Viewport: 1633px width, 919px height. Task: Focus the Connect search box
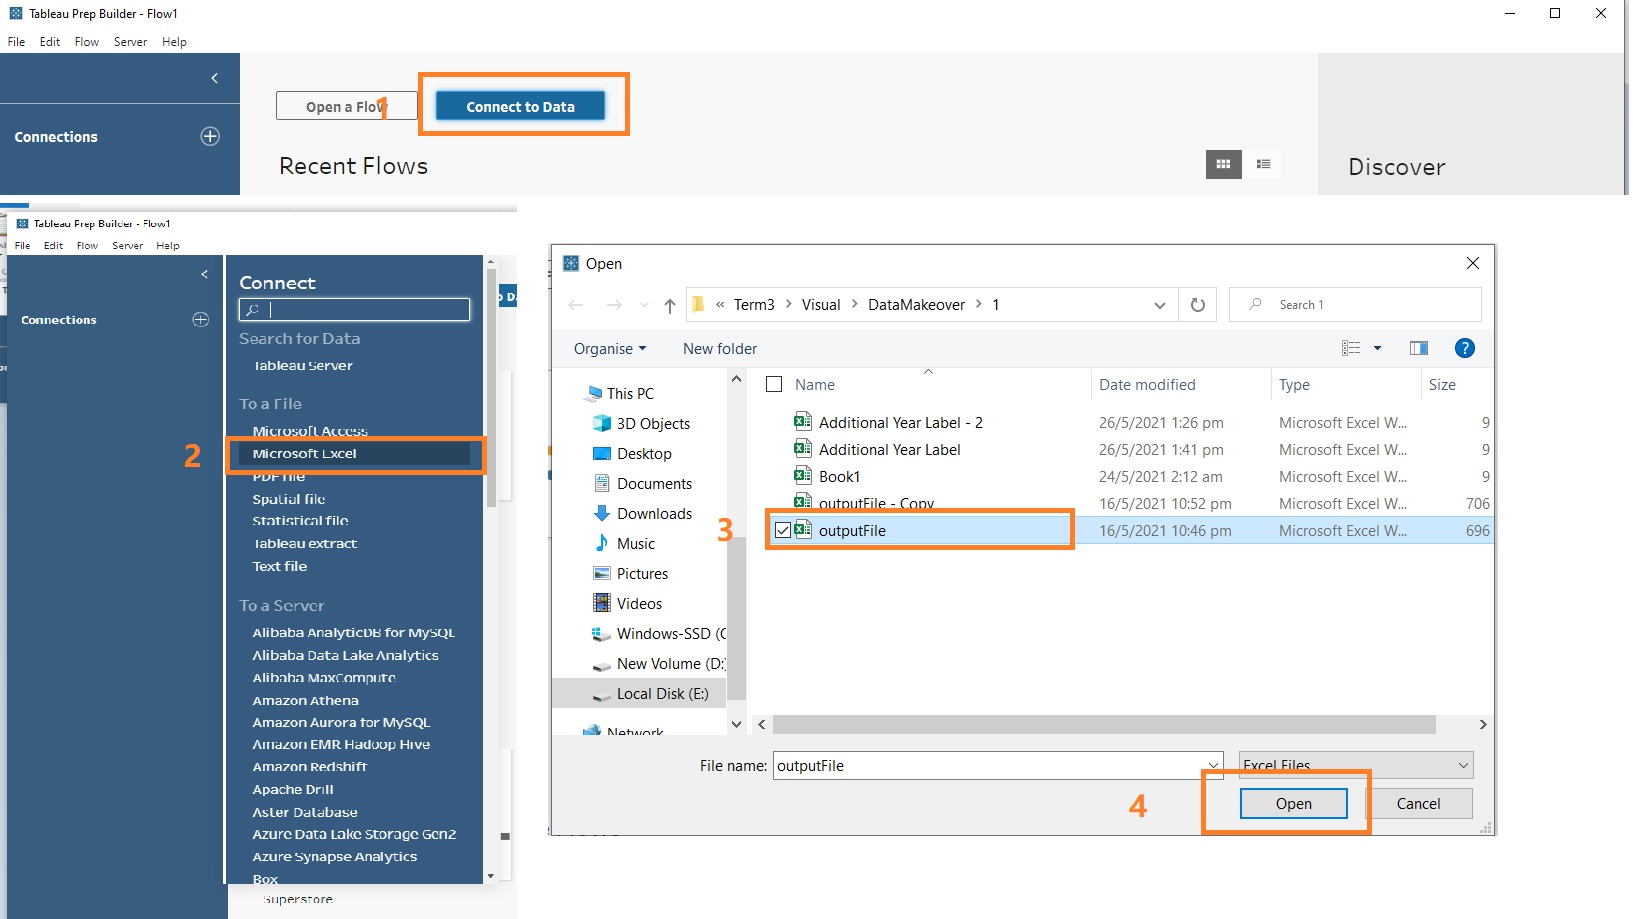pos(354,310)
